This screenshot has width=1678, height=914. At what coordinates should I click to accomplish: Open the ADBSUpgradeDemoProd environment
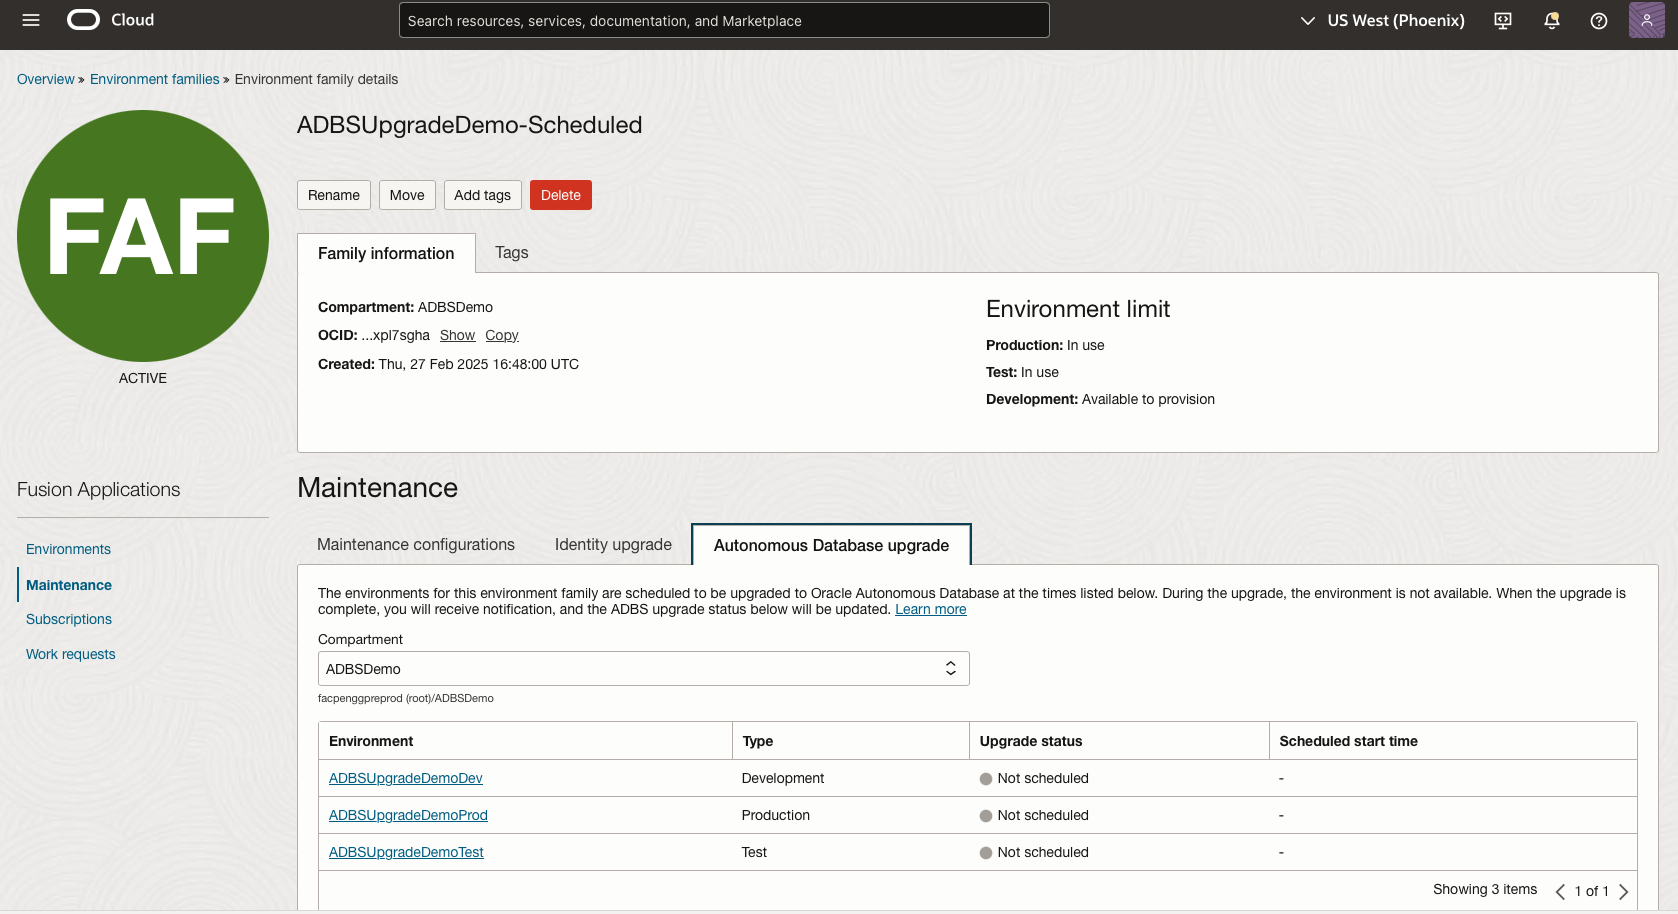408,815
